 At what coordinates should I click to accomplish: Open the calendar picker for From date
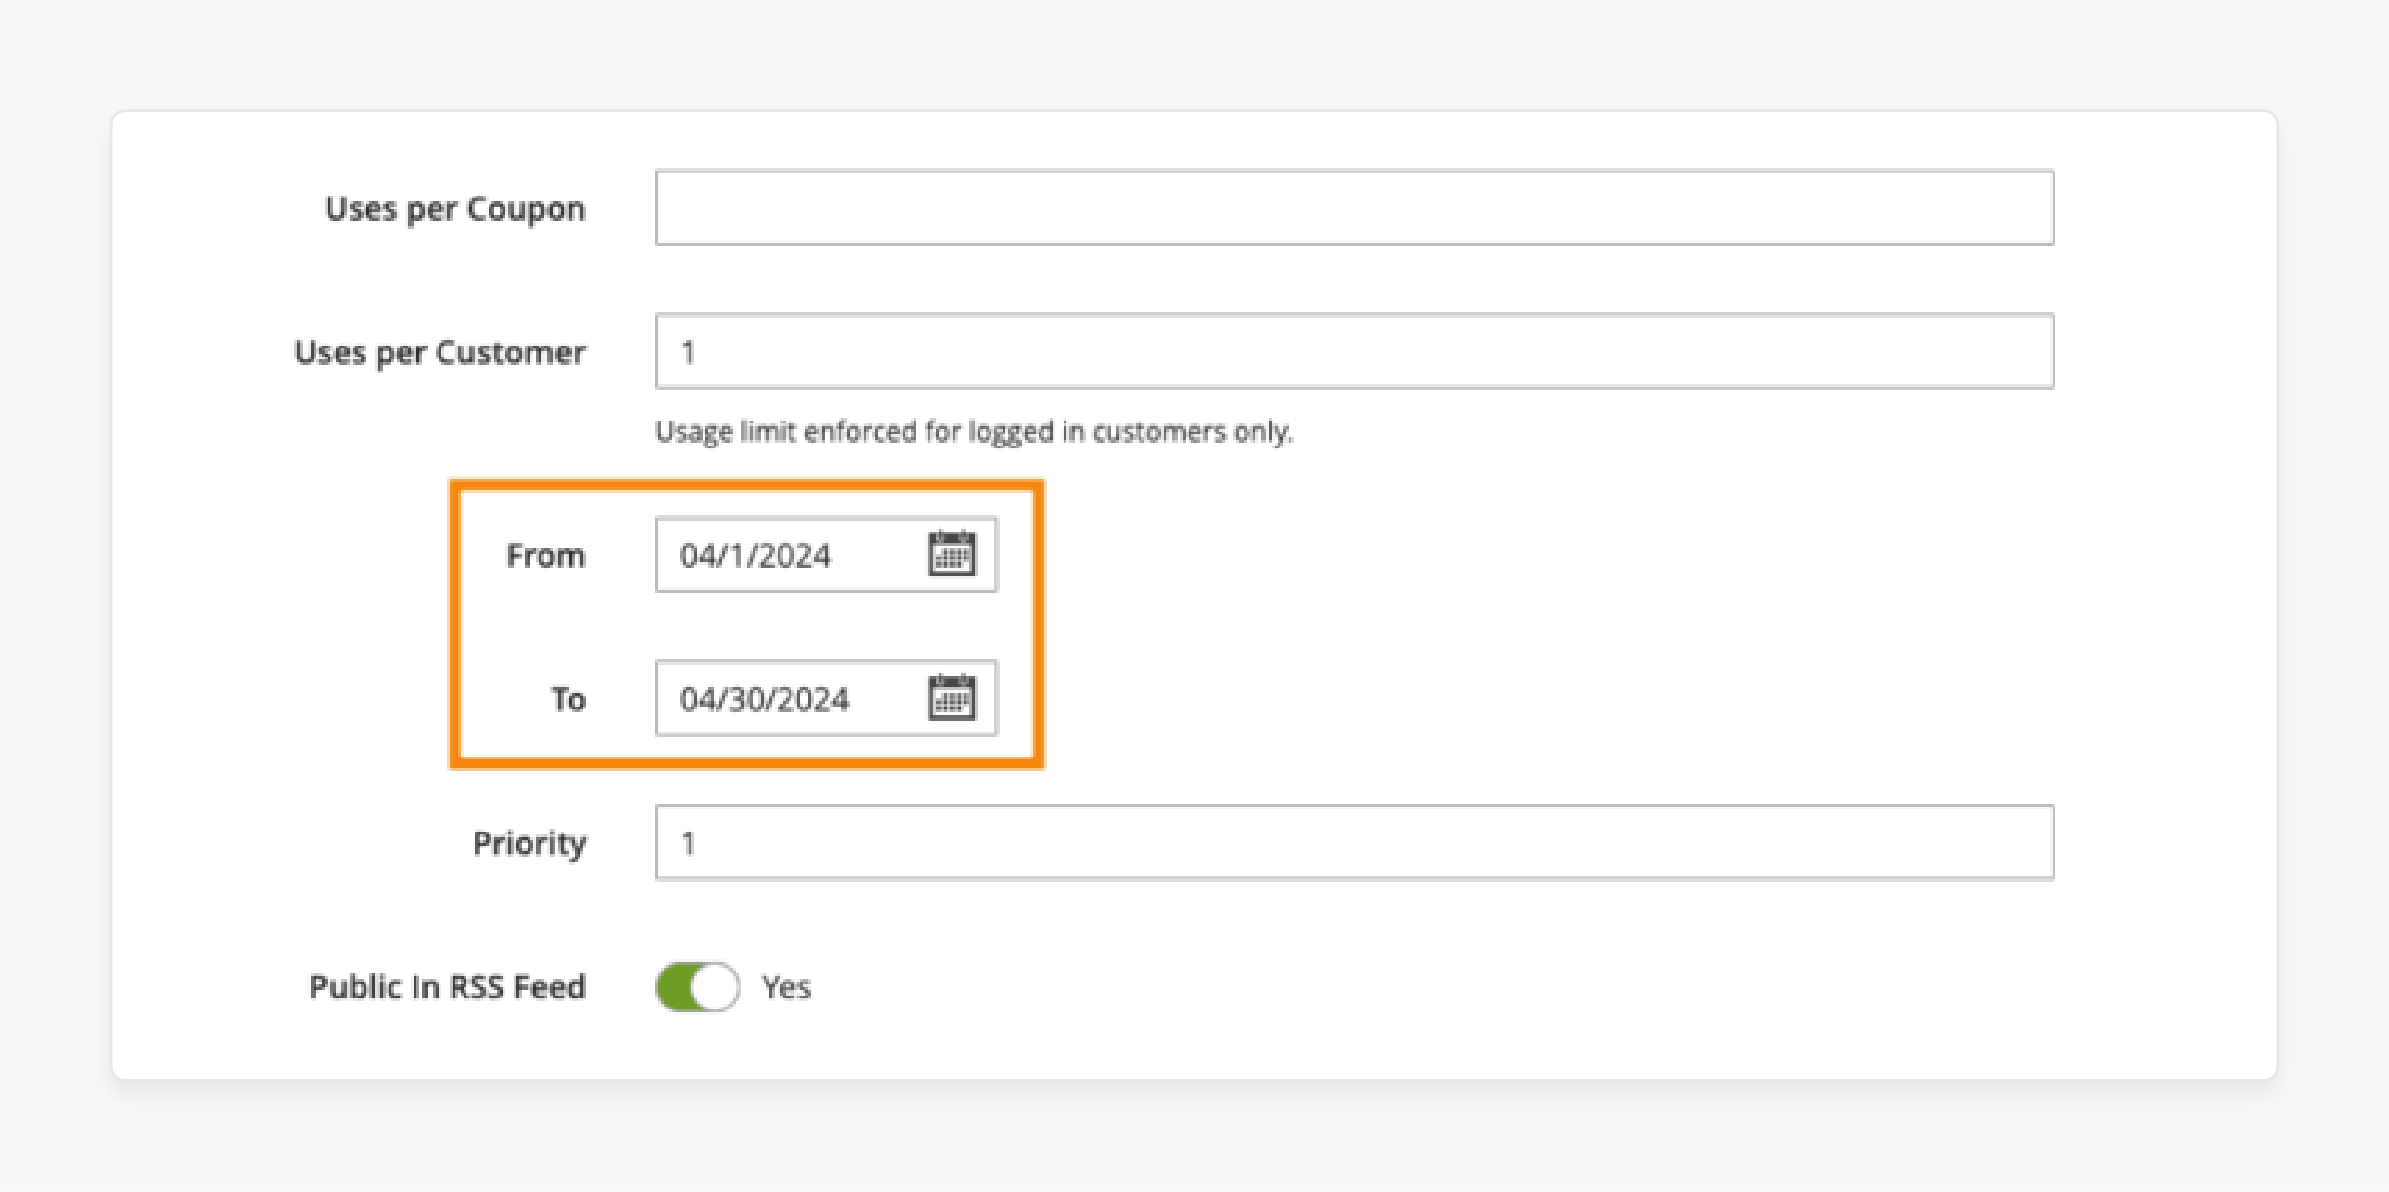tap(952, 553)
